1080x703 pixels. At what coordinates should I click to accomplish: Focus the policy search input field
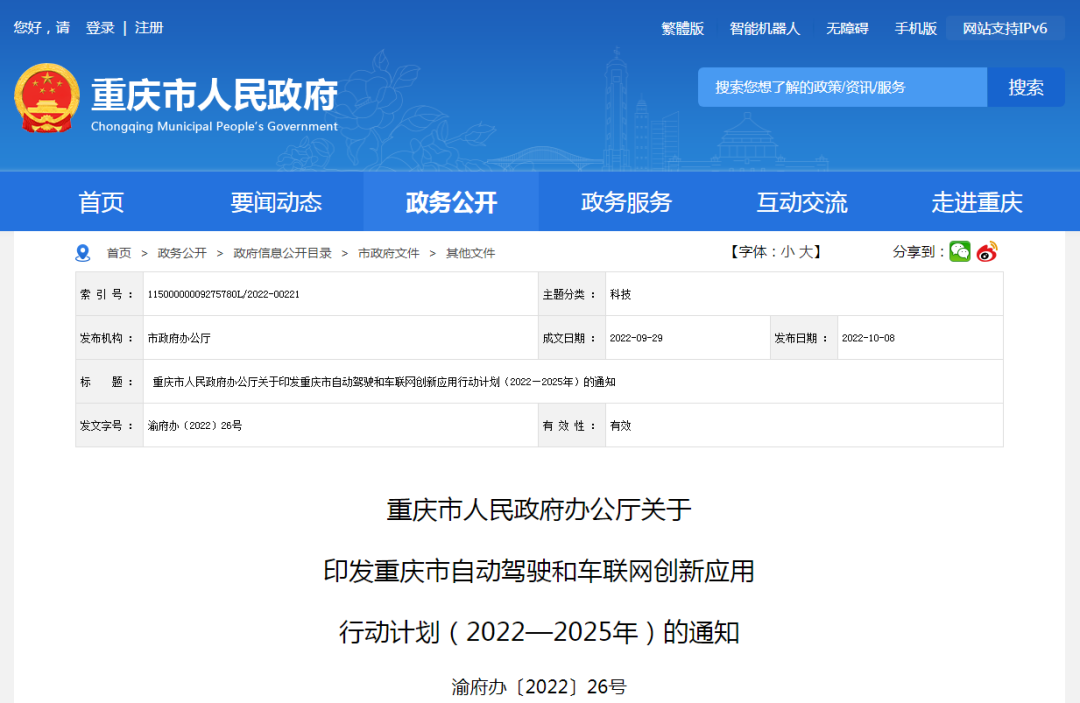pyautogui.click(x=842, y=88)
